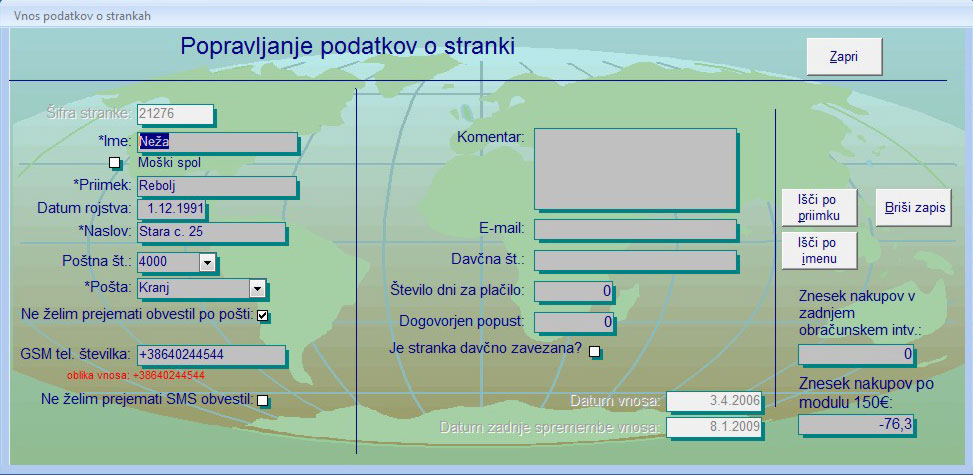This screenshot has height=475, width=973.
Task: Enable Ne želim prejemati SMS obvestil checkbox
Action: click(263, 401)
